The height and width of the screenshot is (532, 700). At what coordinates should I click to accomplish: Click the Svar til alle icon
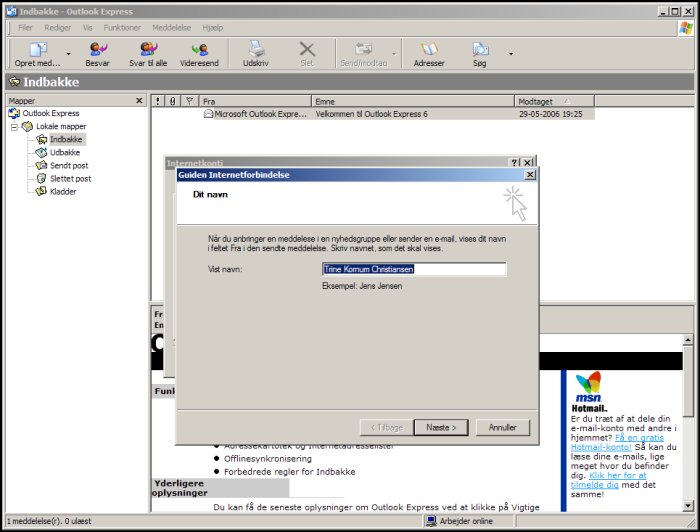coord(148,48)
